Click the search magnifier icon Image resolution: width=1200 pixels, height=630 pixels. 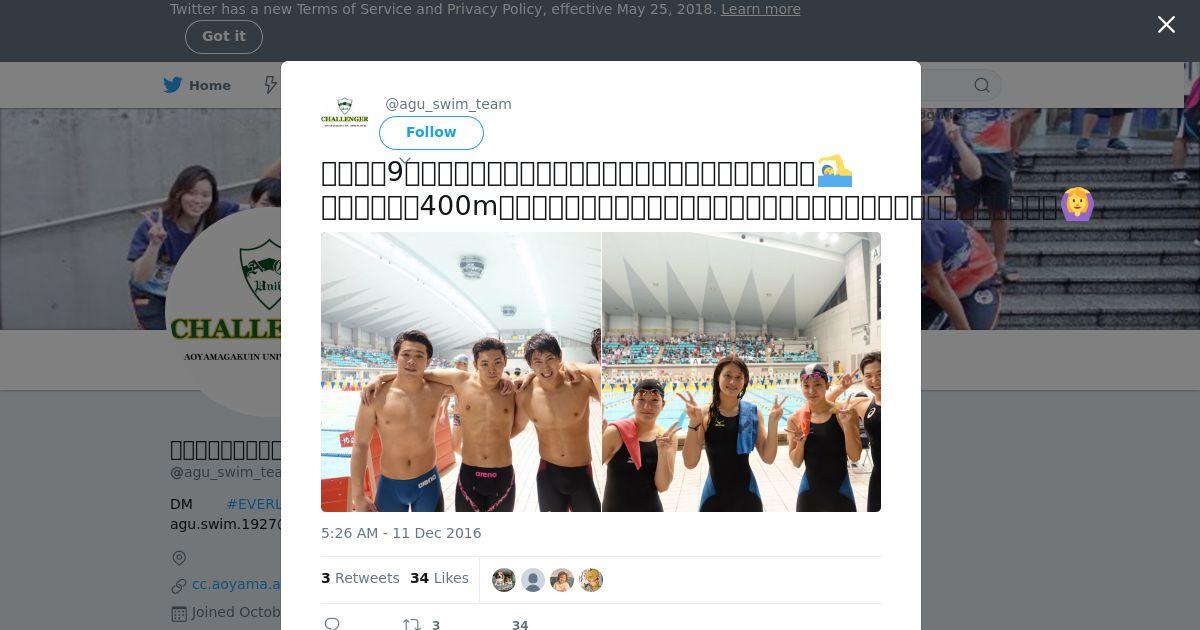(982, 85)
